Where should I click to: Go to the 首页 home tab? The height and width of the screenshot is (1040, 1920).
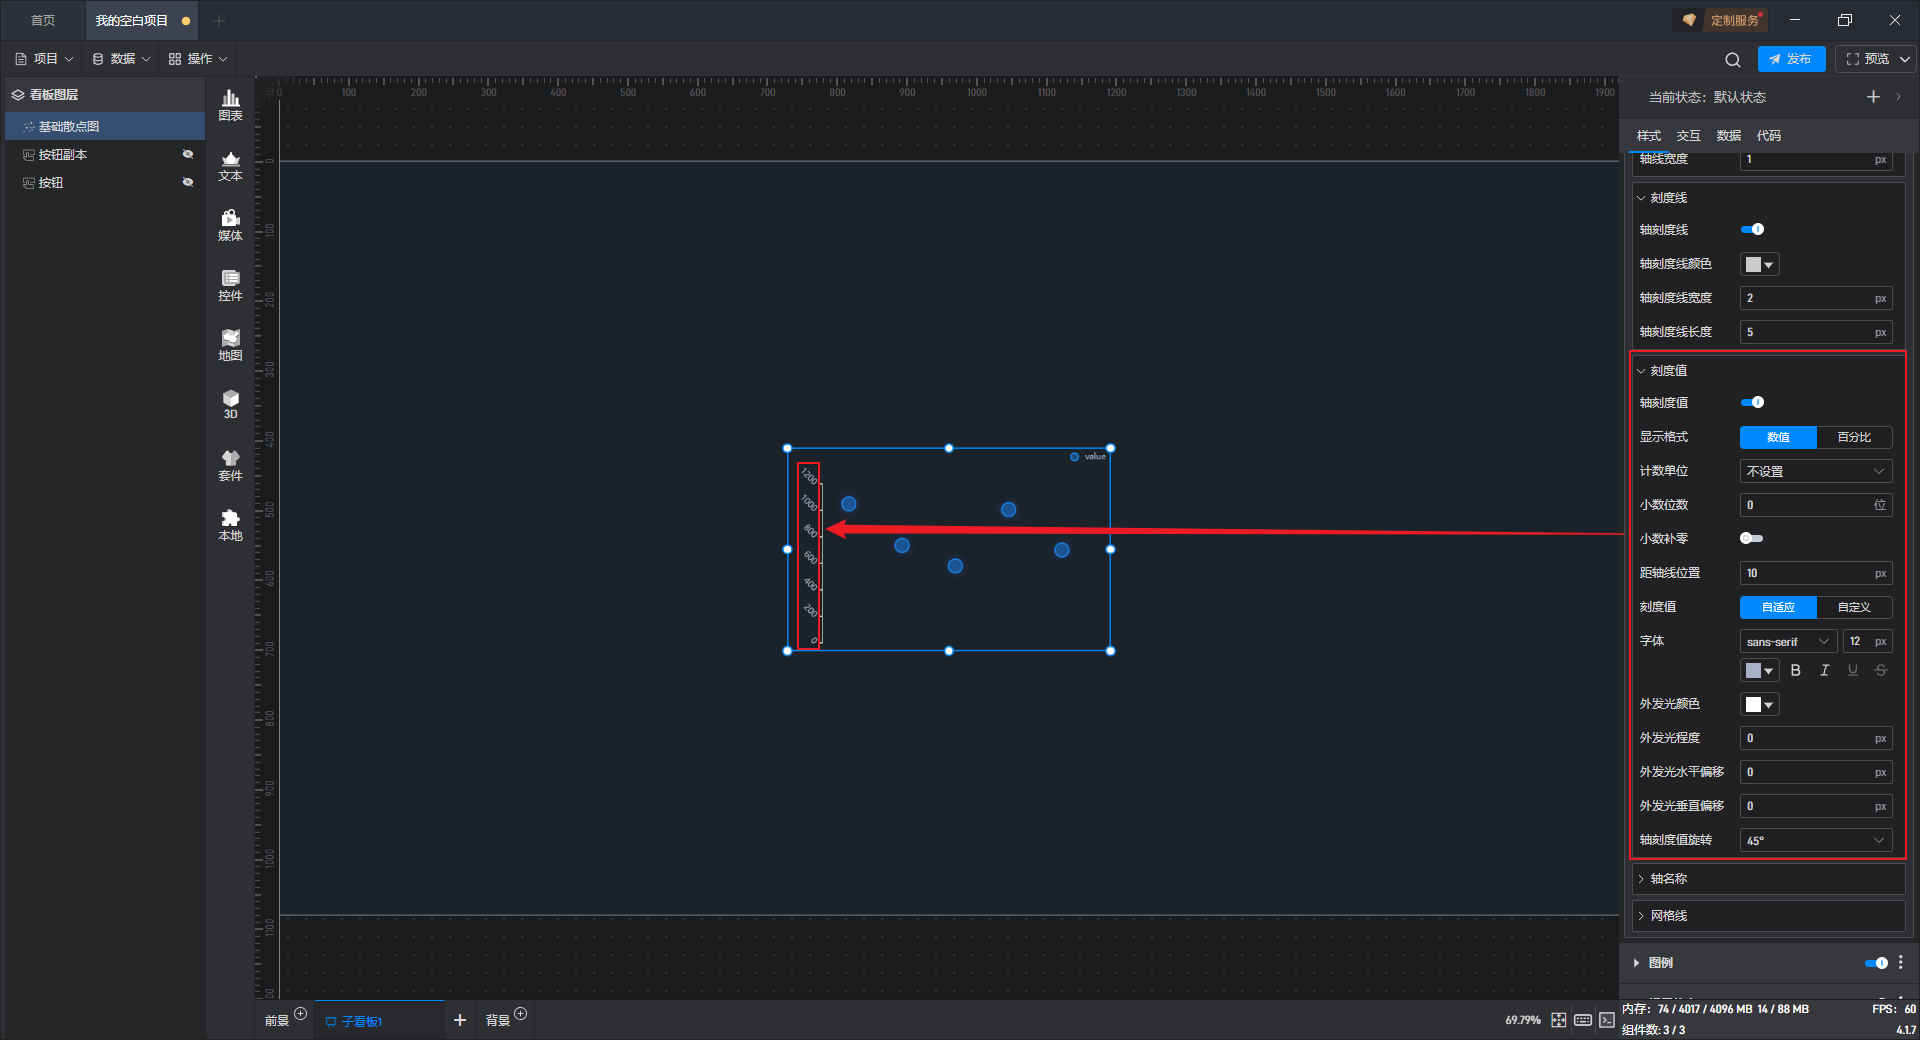pyautogui.click(x=43, y=21)
